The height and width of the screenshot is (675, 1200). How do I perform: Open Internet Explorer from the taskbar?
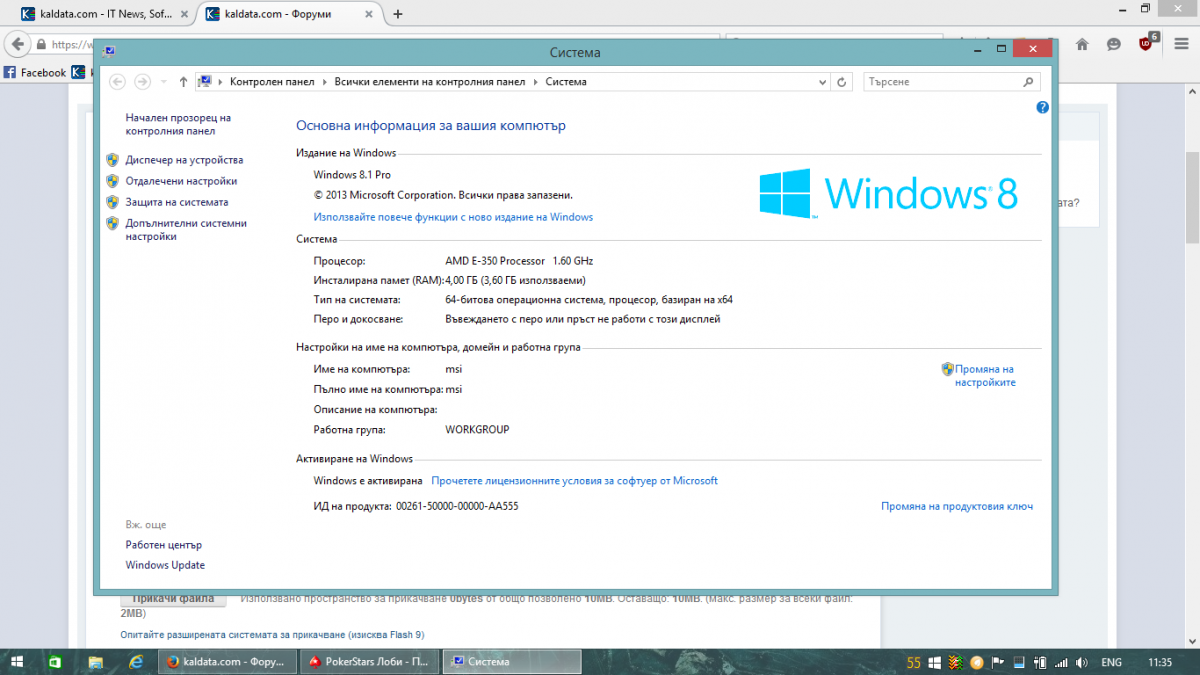134,661
